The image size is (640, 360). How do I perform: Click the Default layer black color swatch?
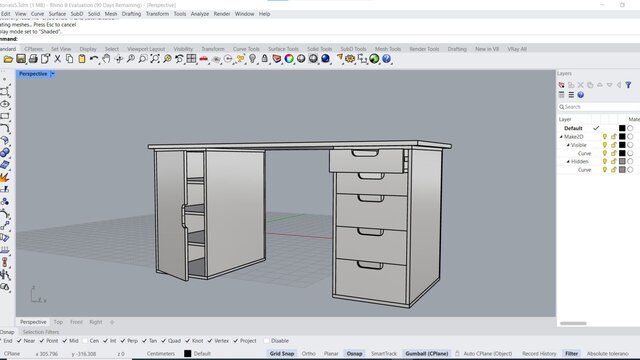[622, 128]
